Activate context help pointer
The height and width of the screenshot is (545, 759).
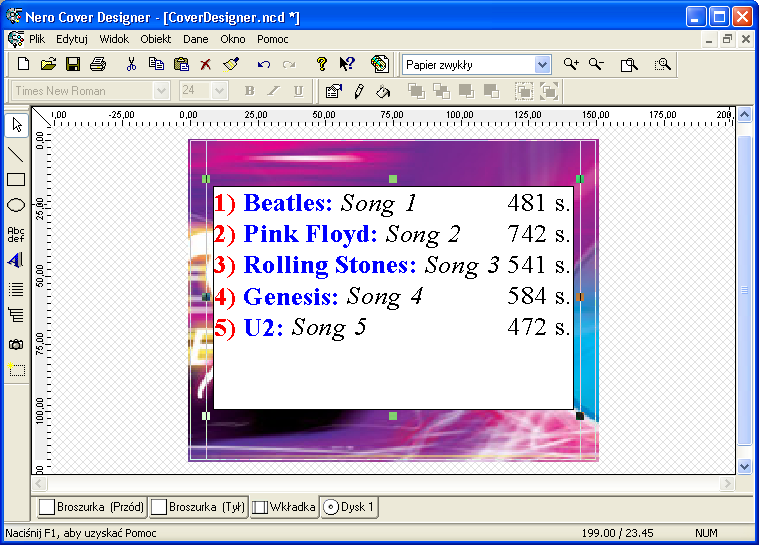tap(347, 64)
